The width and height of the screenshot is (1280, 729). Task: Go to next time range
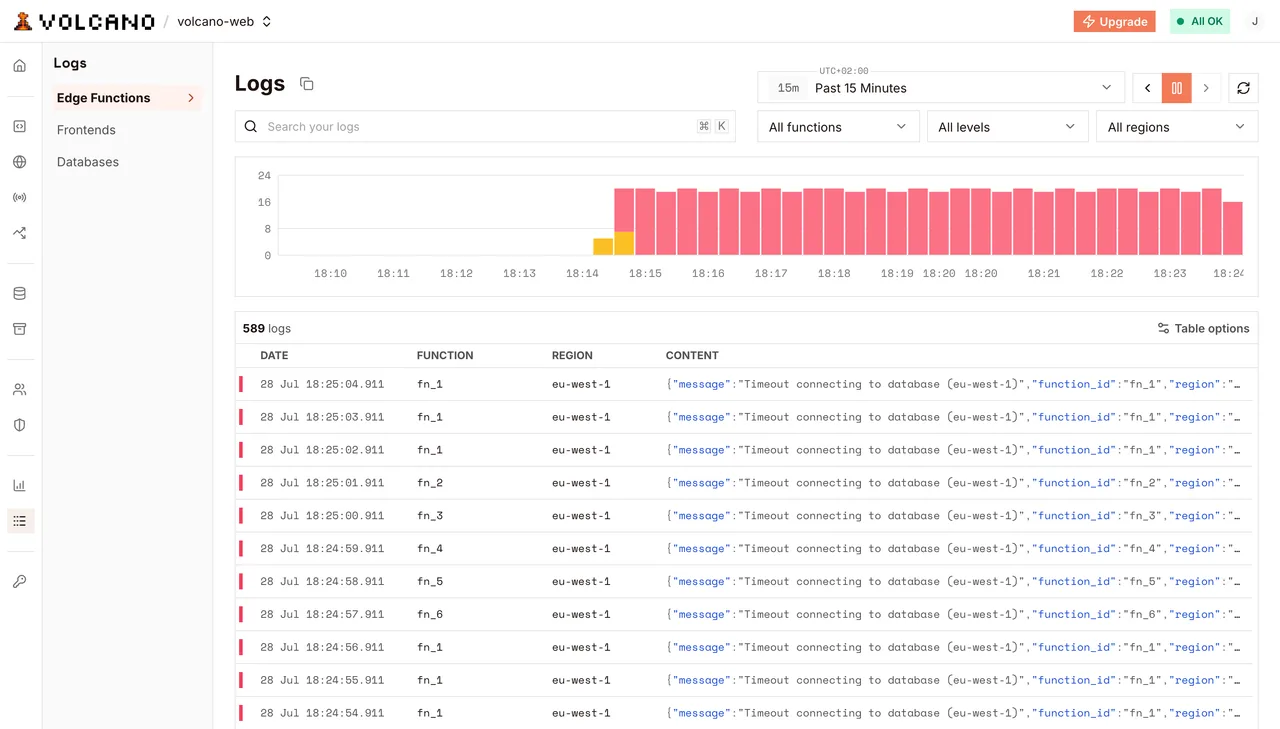[x=1206, y=88]
